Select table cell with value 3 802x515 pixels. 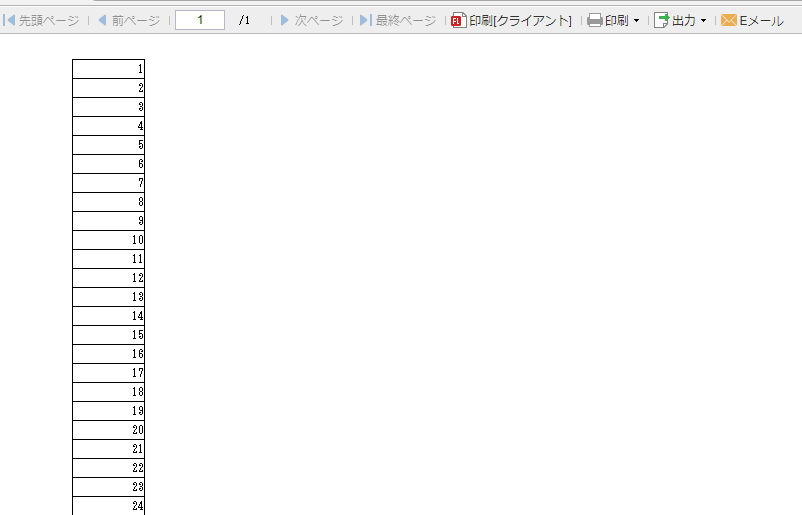[108, 107]
